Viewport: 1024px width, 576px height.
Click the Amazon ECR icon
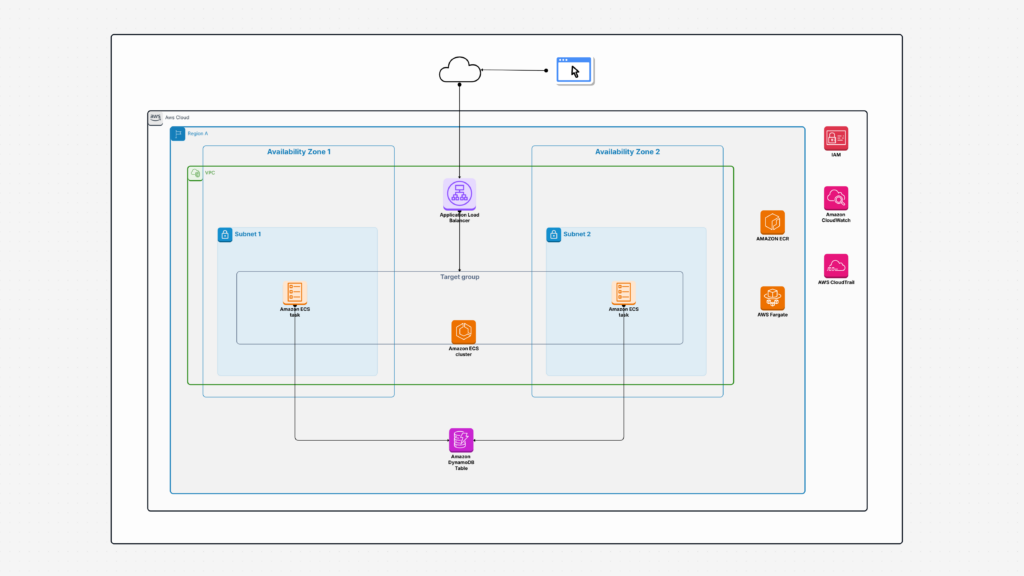772,224
